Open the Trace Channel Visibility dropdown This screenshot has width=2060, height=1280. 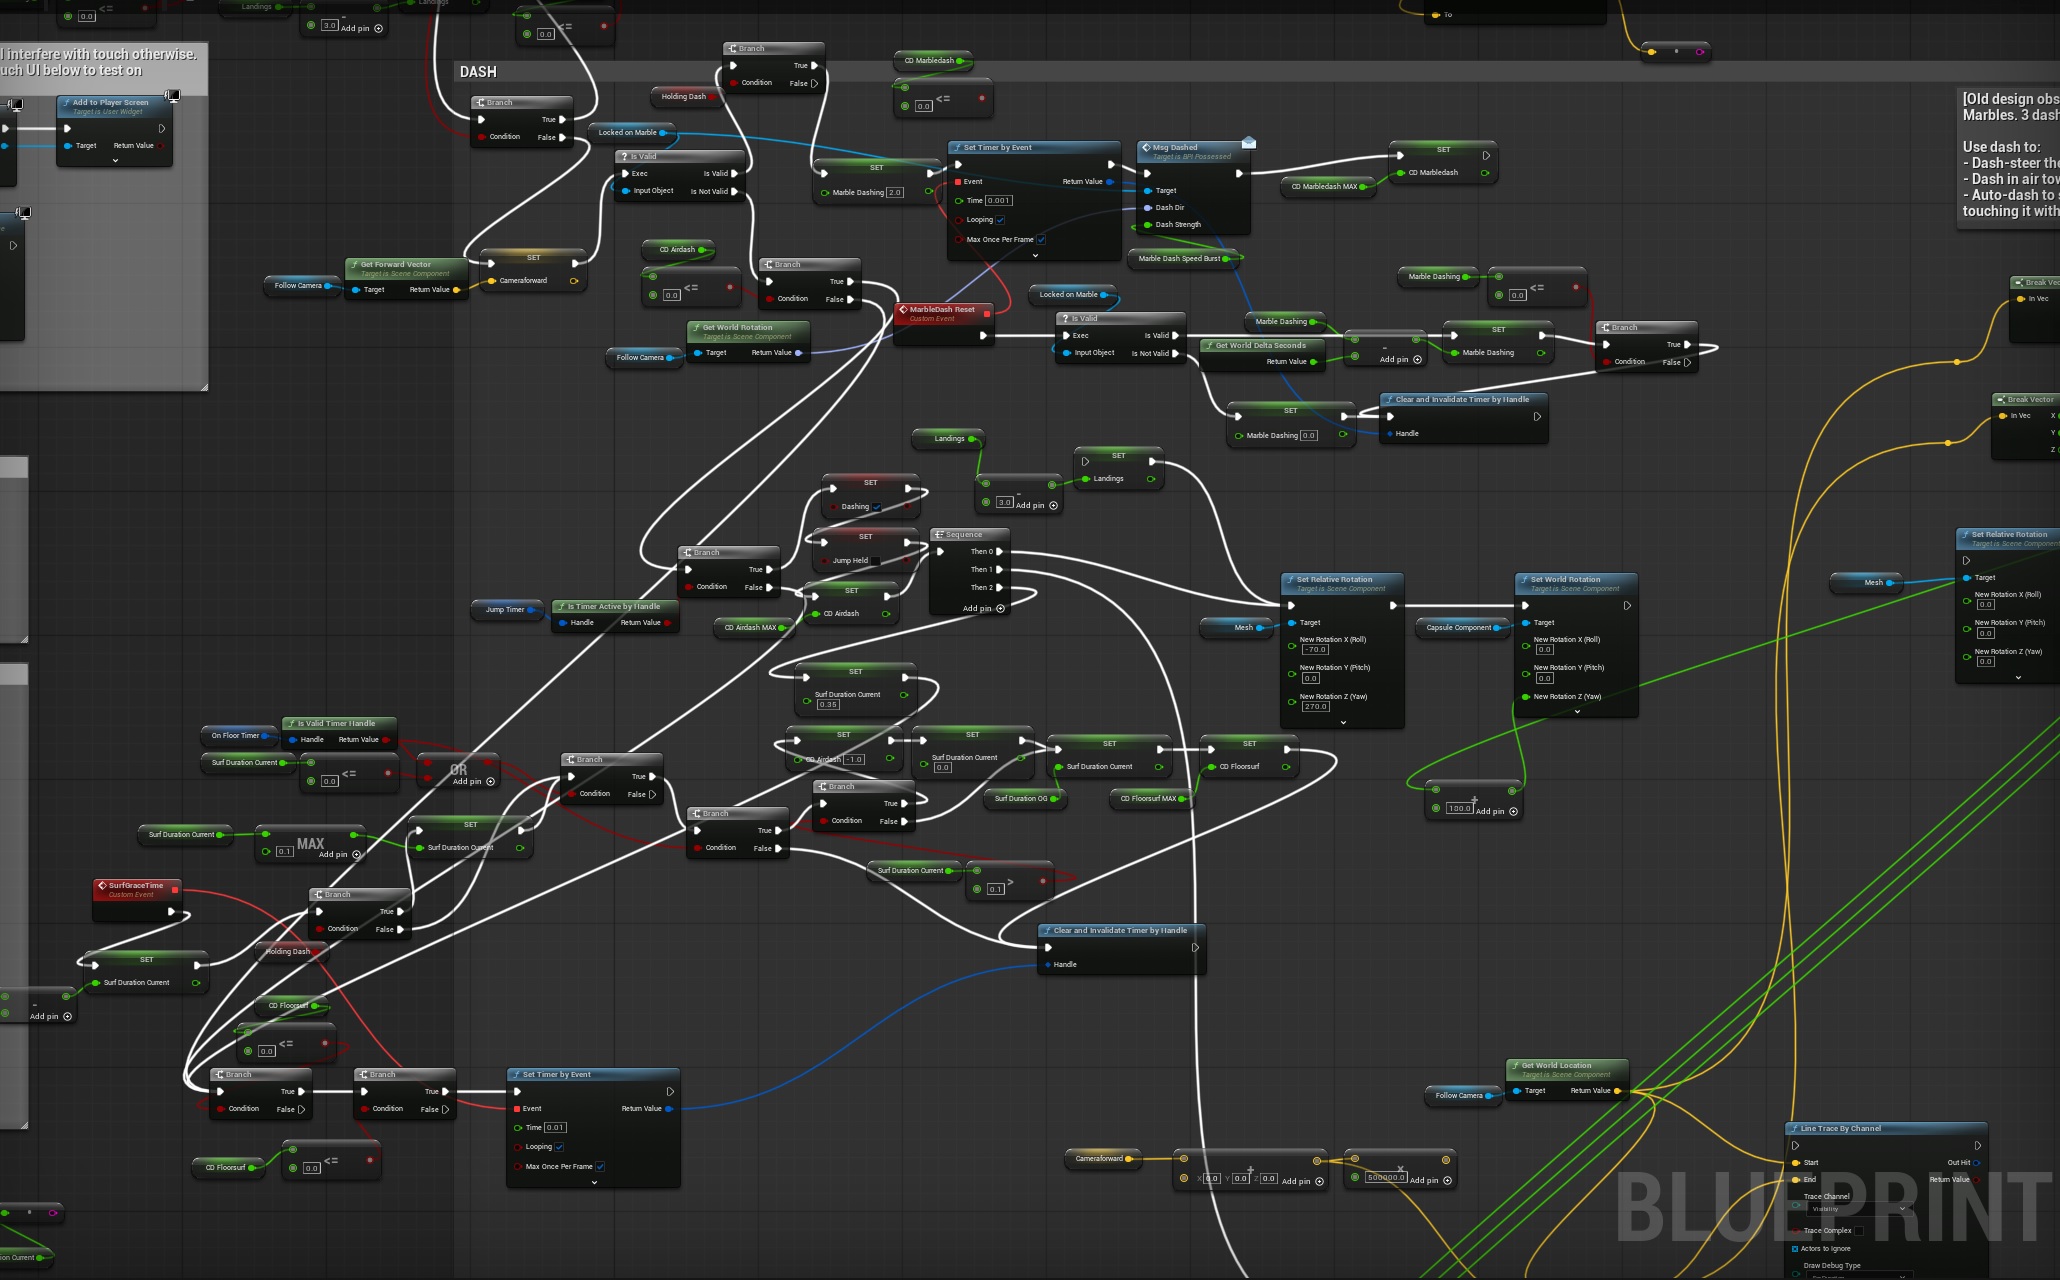(x=1860, y=1209)
